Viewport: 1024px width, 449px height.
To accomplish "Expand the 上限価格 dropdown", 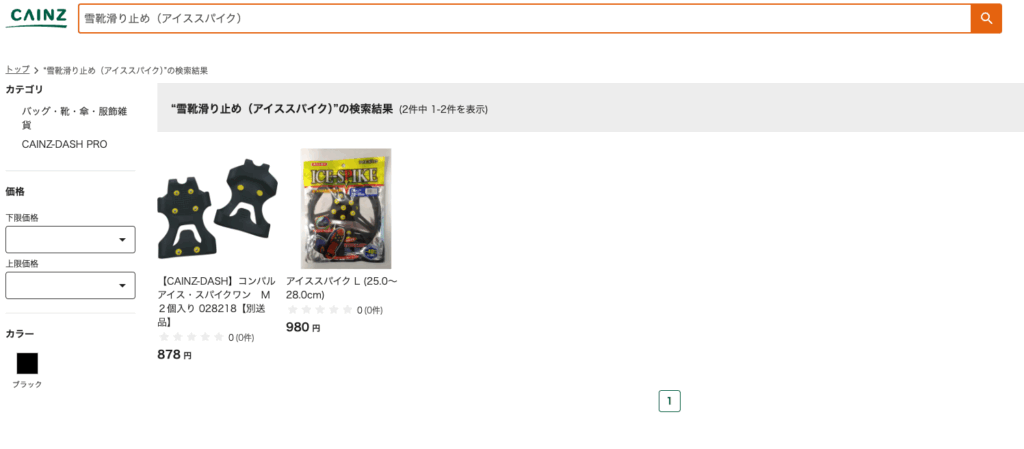I will [x=71, y=285].
